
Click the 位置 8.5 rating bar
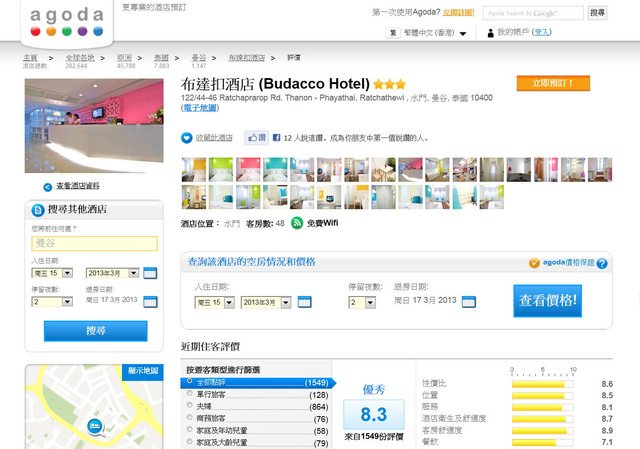542,396
